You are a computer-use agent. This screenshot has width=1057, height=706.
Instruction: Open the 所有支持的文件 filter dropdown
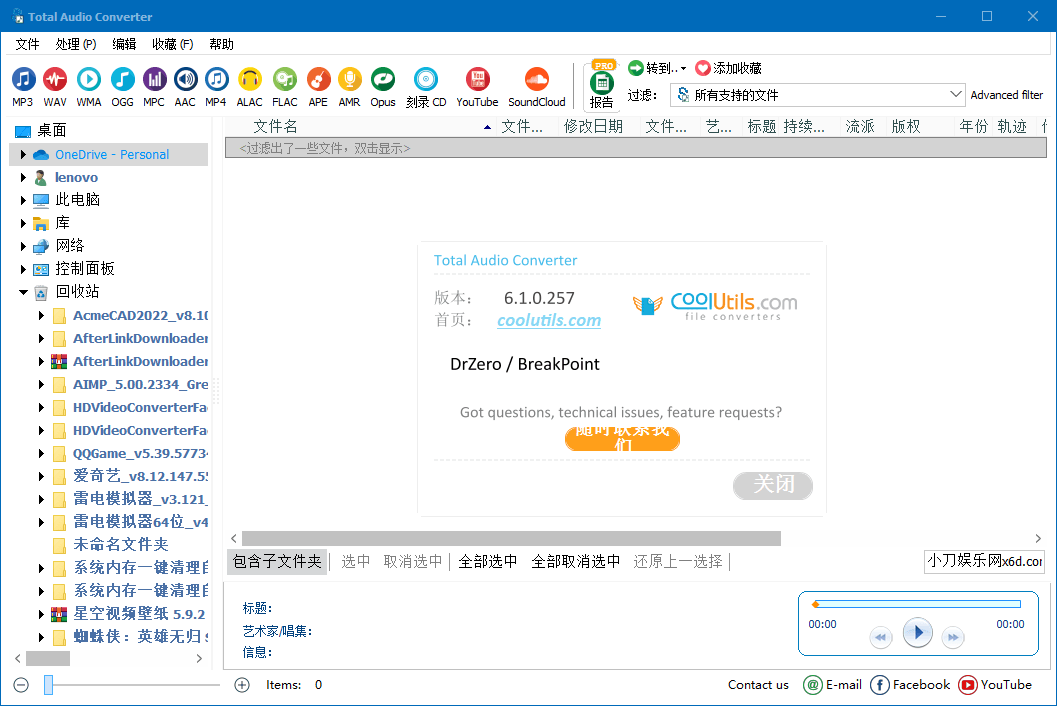[952, 92]
